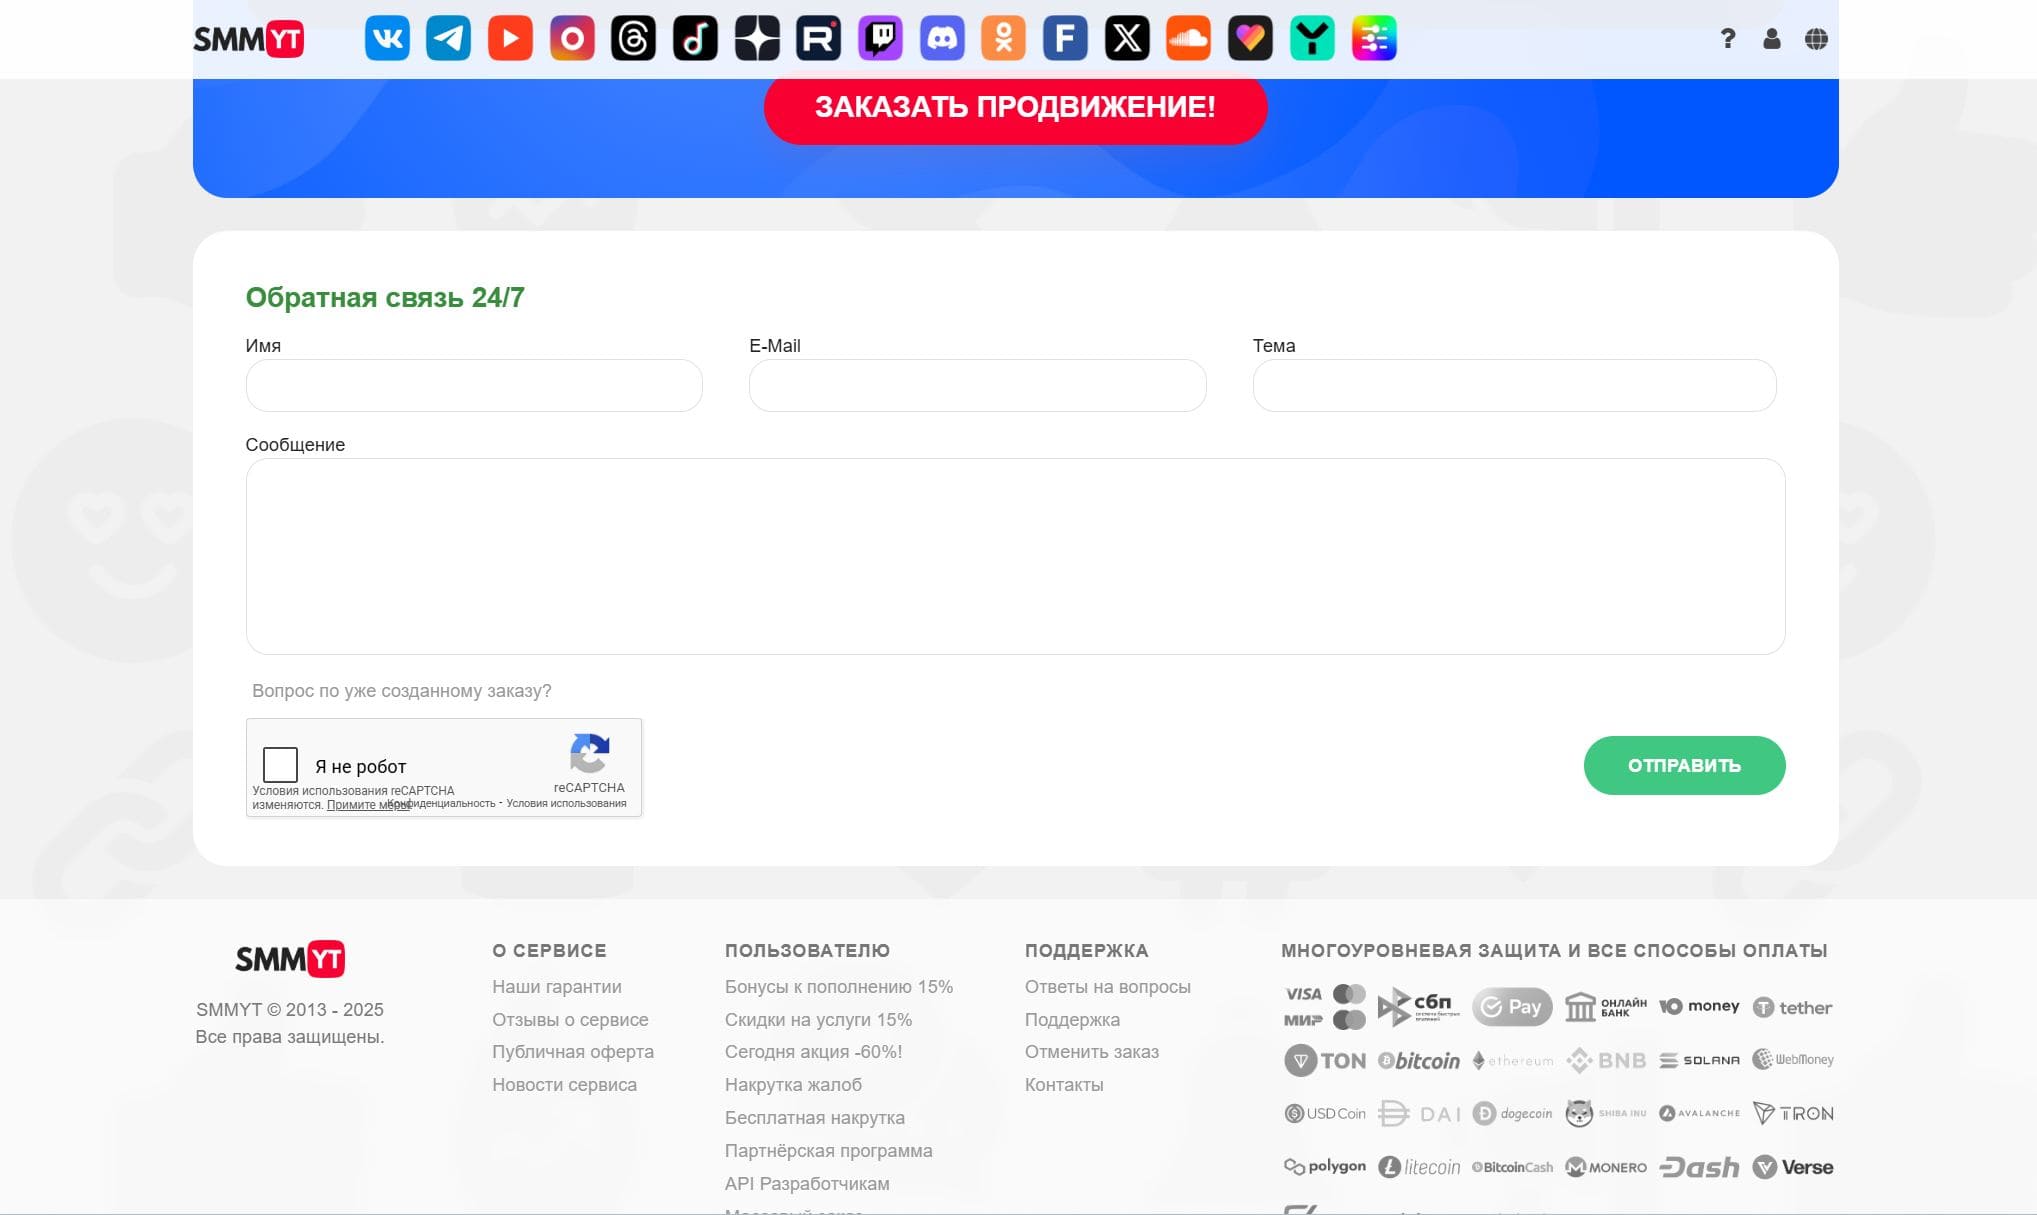This screenshot has width=2037, height=1215.
Task: Click the ЗАКАЗАТЬ ПРОДВИЖЕНИЕ button
Action: tap(1015, 107)
